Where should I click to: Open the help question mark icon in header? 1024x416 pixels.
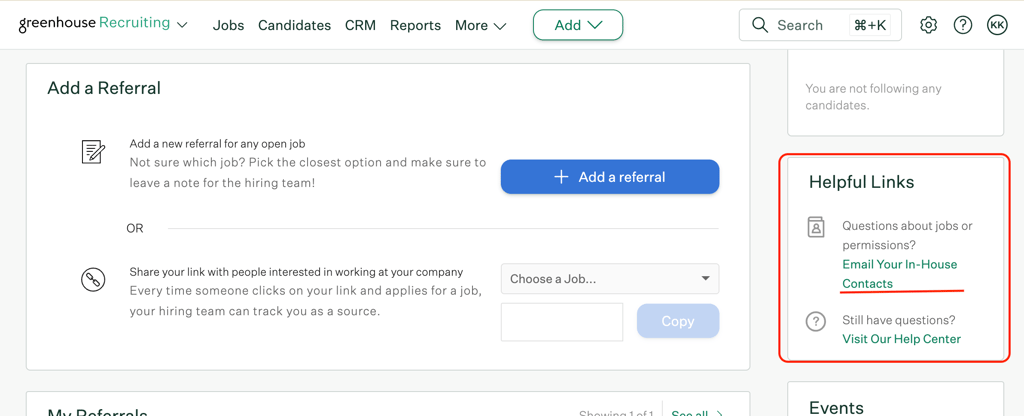[x=963, y=25]
